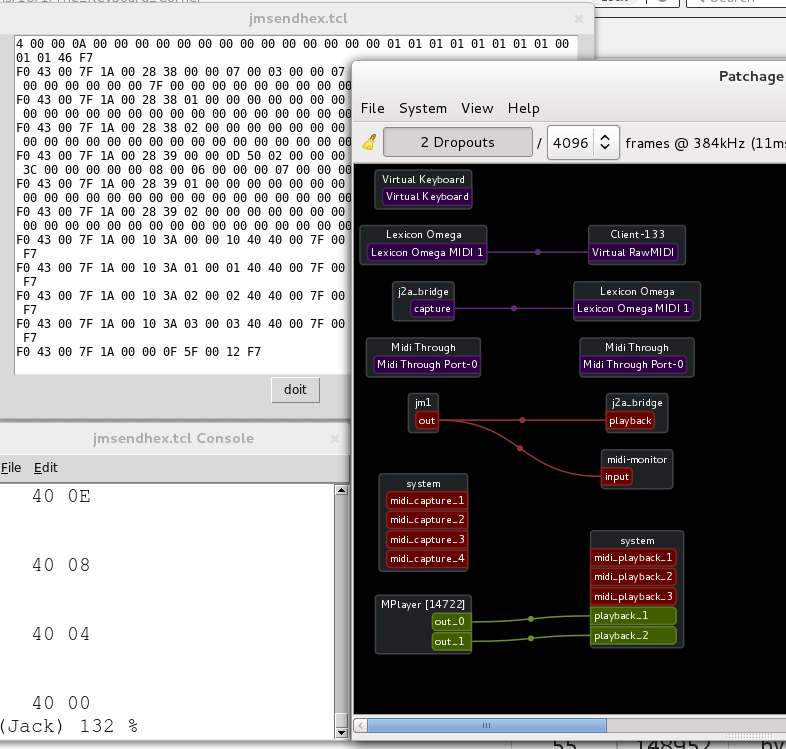Click the connection dot between Lexicon Omega and Virtual RawMIDI
786x749 pixels.
(x=537, y=252)
